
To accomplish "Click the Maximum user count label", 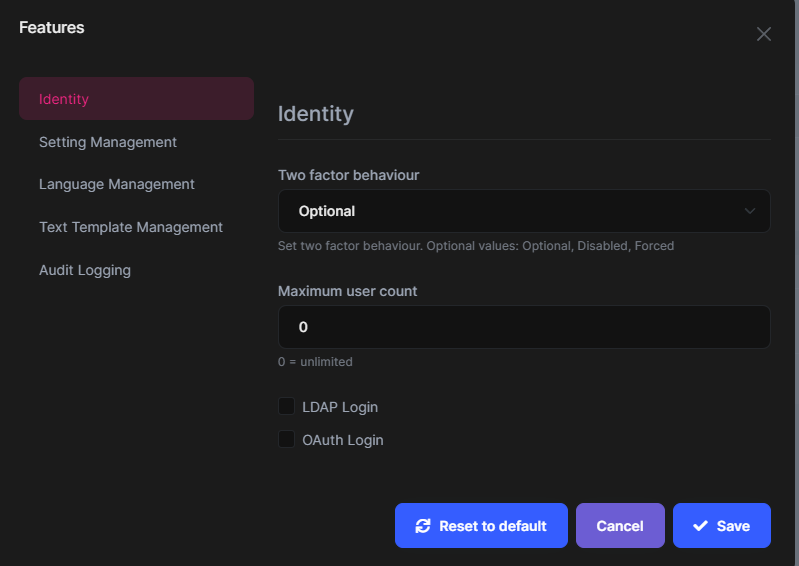I will click(x=348, y=291).
